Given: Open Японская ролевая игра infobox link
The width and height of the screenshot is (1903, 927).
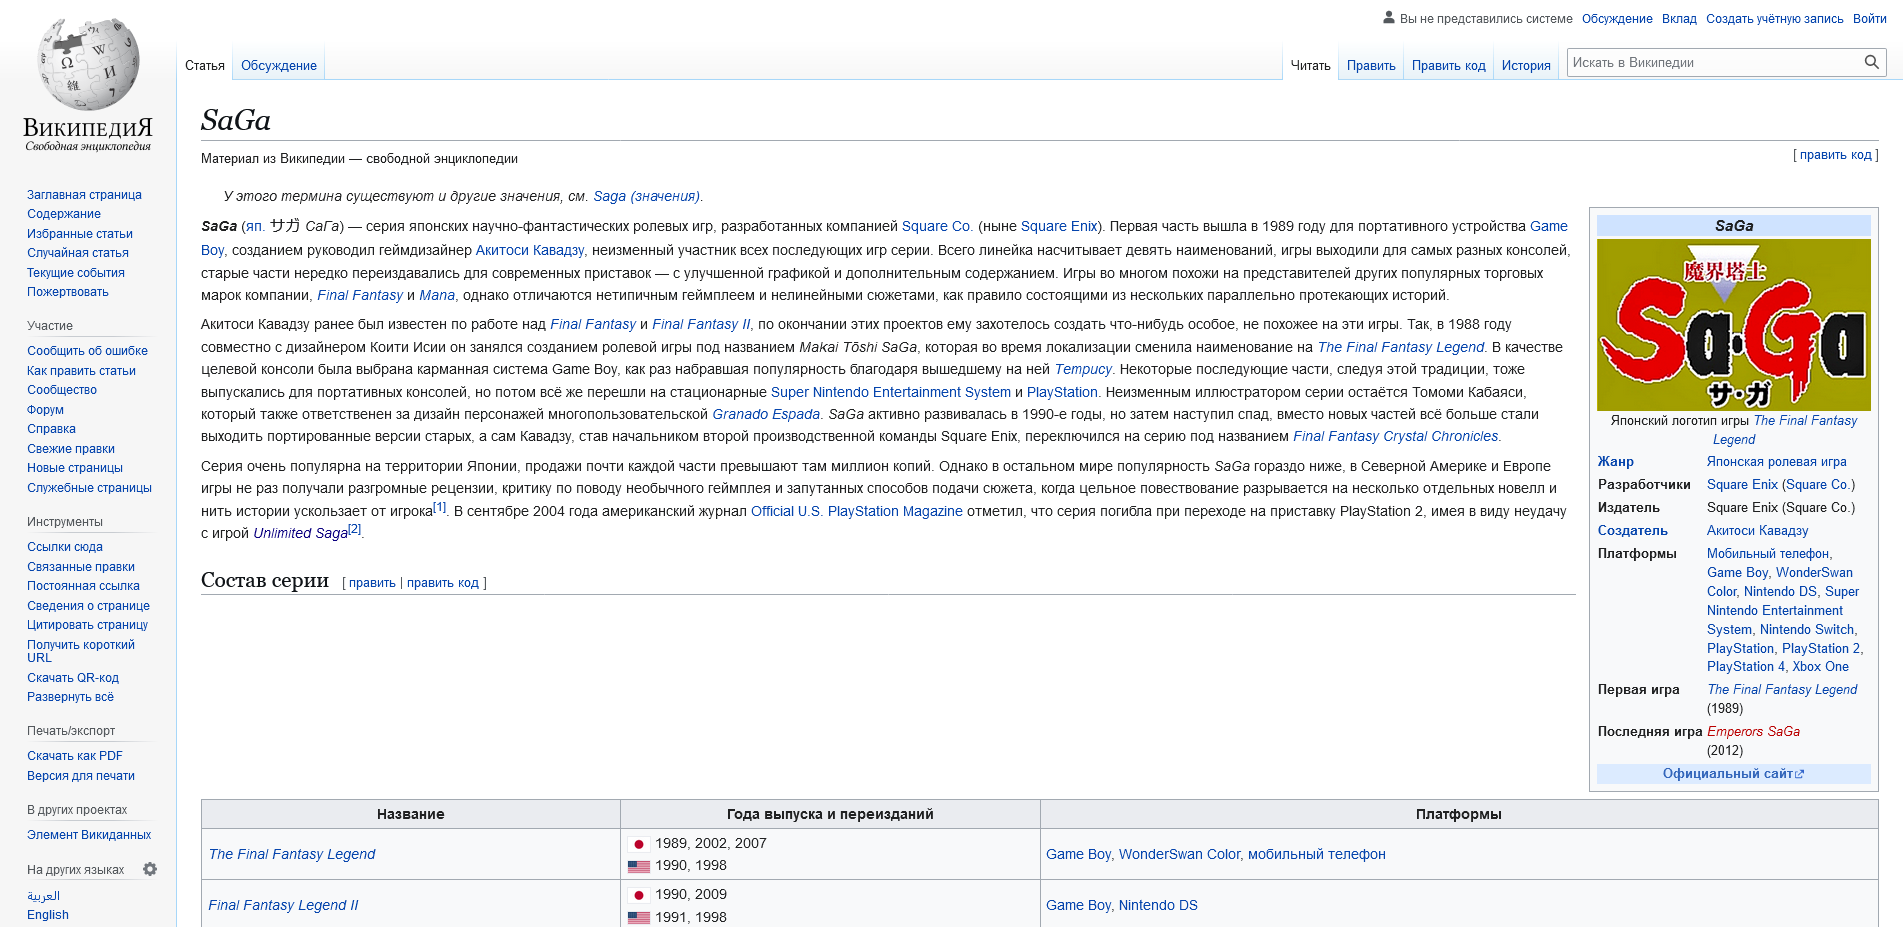Looking at the screenshot, I should [1777, 462].
